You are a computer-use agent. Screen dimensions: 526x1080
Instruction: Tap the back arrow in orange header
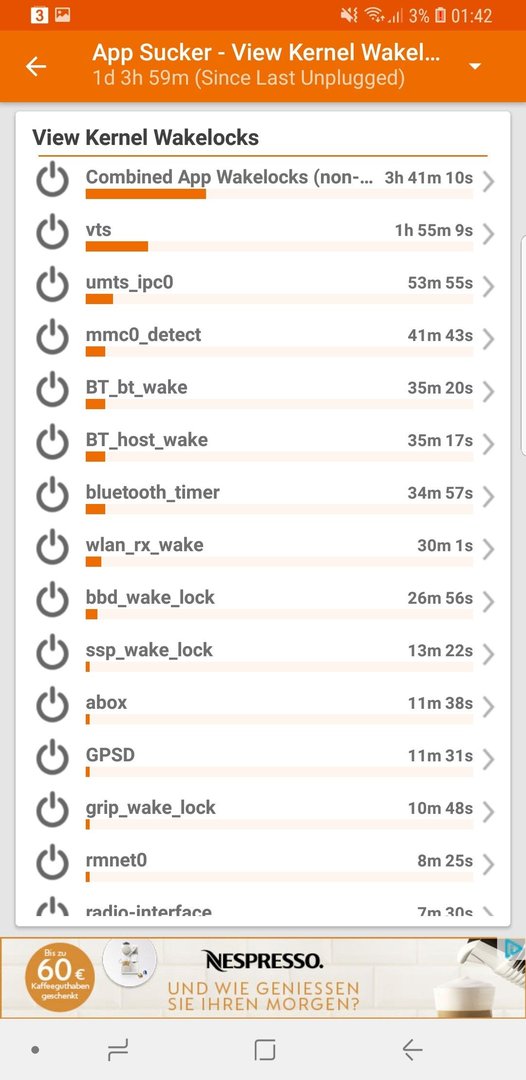click(x=36, y=66)
